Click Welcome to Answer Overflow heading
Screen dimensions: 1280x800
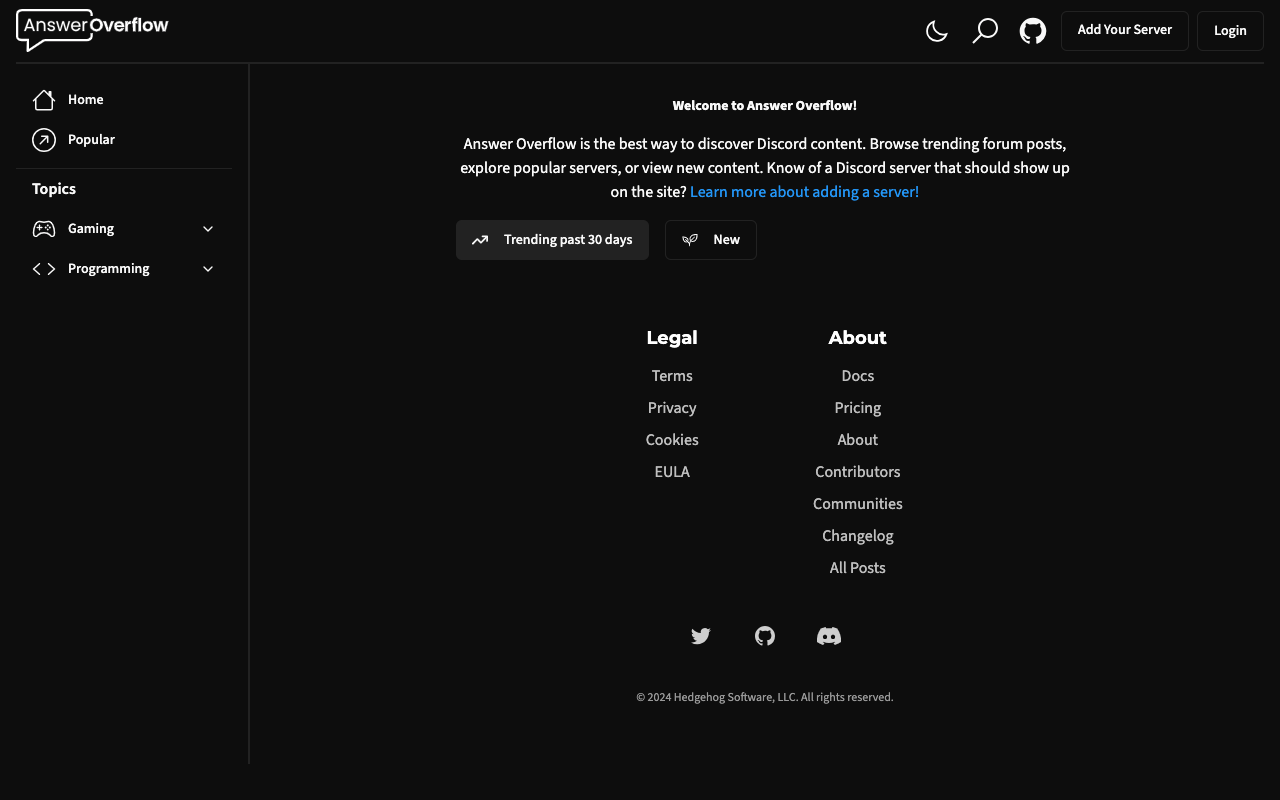765,106
